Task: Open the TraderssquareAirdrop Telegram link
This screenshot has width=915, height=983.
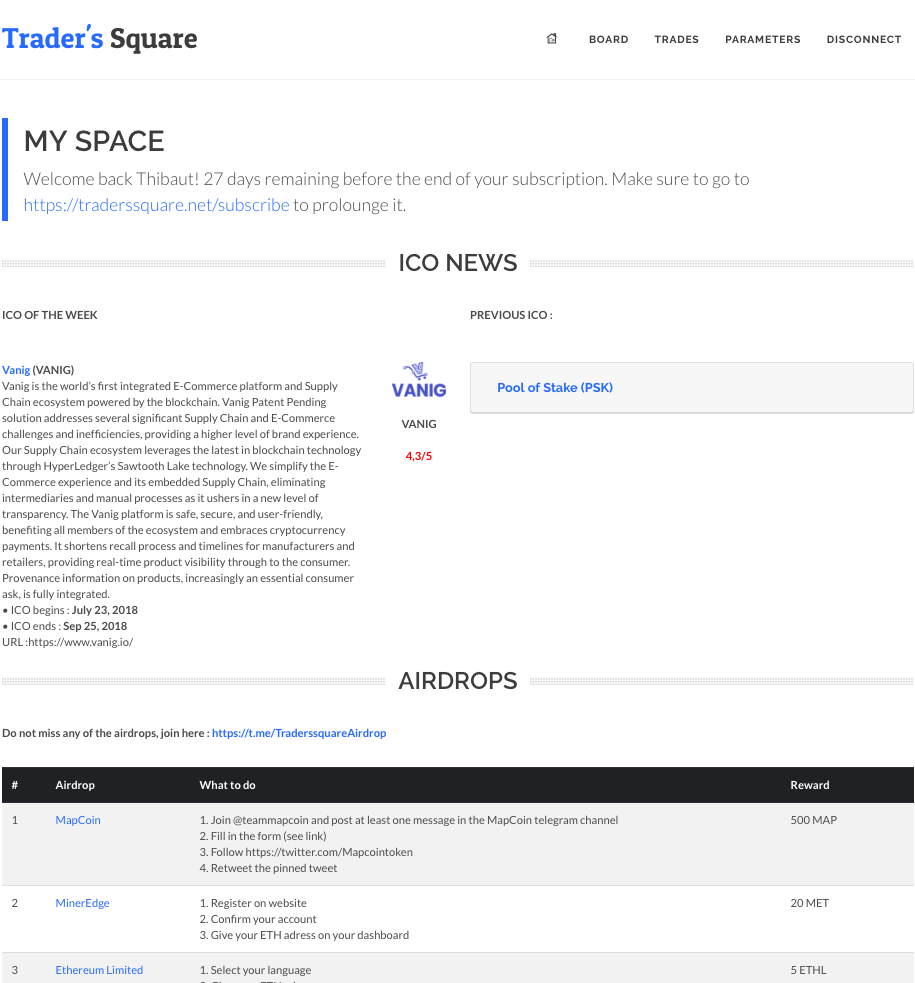Action: point(299,733)
